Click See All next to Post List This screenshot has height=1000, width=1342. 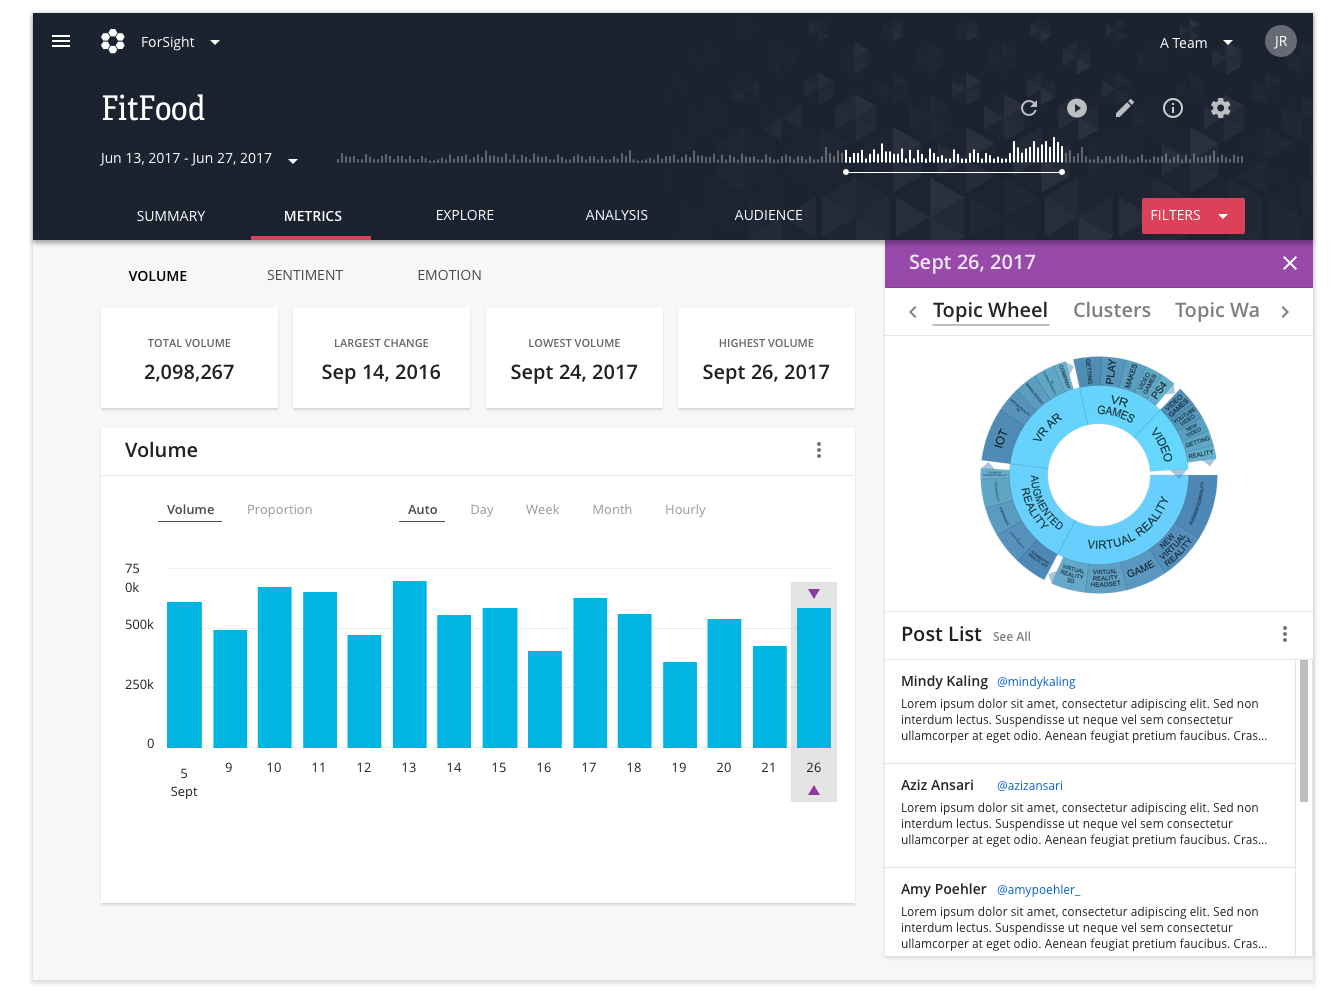pyautogui.click(x=1012, y=637)
